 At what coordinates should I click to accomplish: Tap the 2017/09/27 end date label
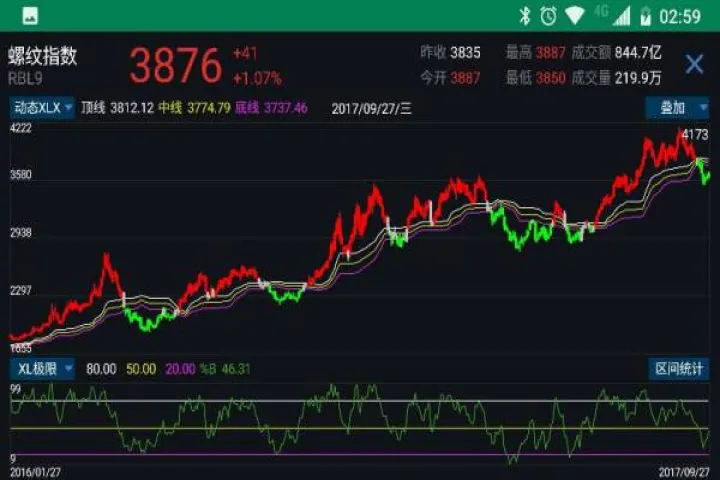pos(684,472)
